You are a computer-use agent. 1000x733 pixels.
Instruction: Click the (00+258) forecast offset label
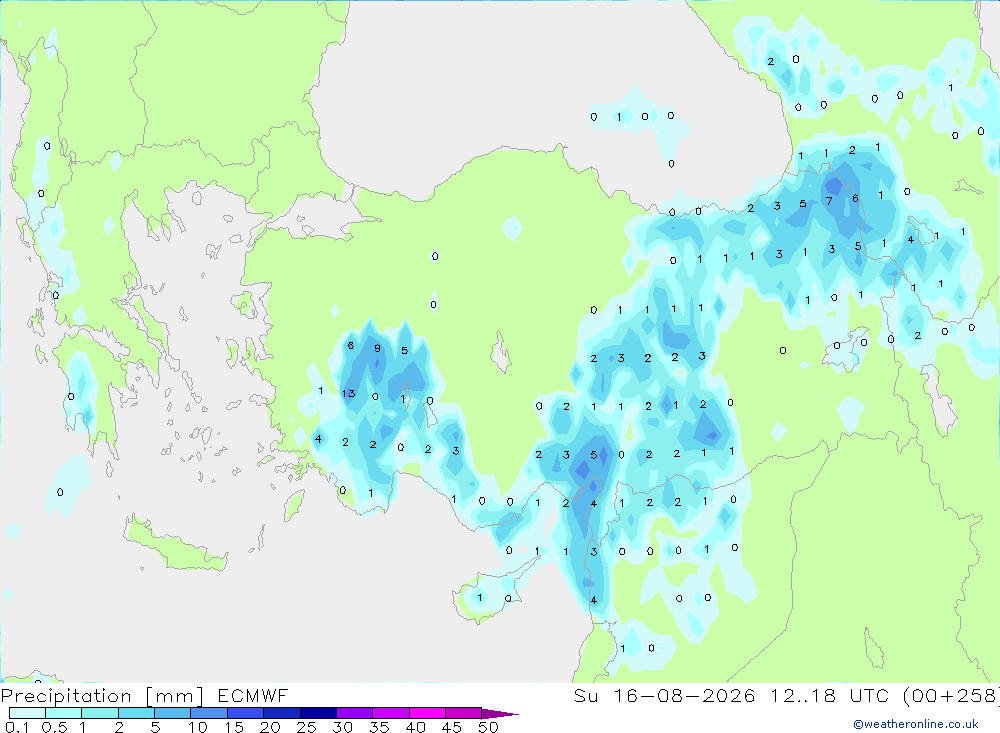[950, 695]
